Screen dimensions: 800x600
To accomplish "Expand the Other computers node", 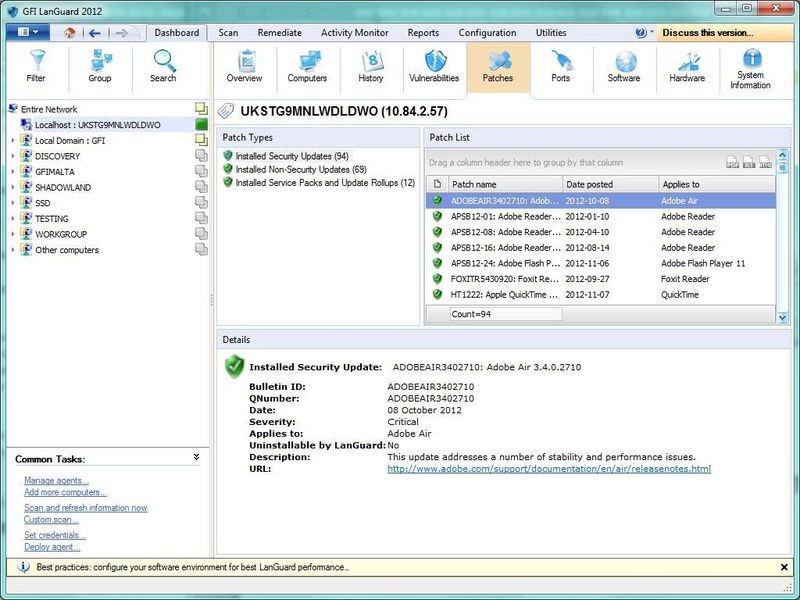I will (13, 249).
